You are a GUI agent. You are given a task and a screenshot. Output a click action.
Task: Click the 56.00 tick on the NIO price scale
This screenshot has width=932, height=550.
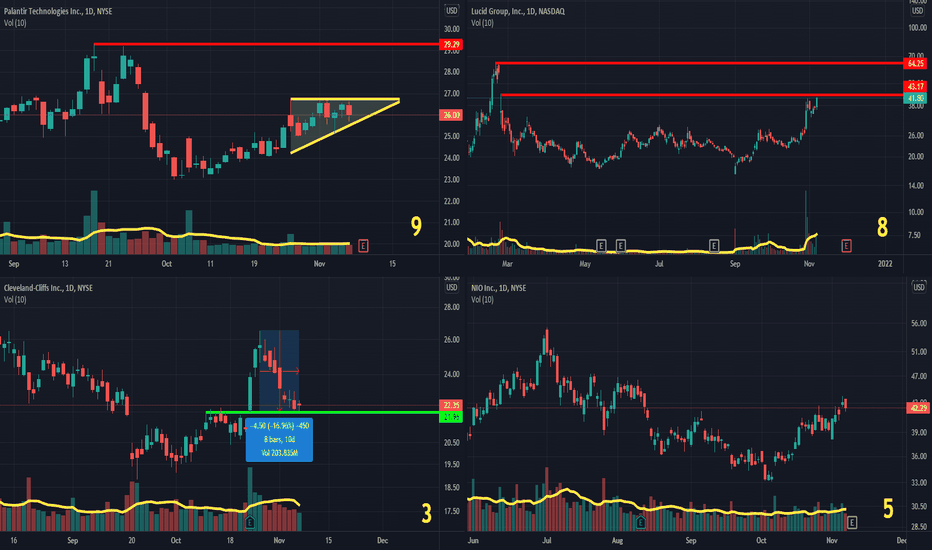click(919, 323)
